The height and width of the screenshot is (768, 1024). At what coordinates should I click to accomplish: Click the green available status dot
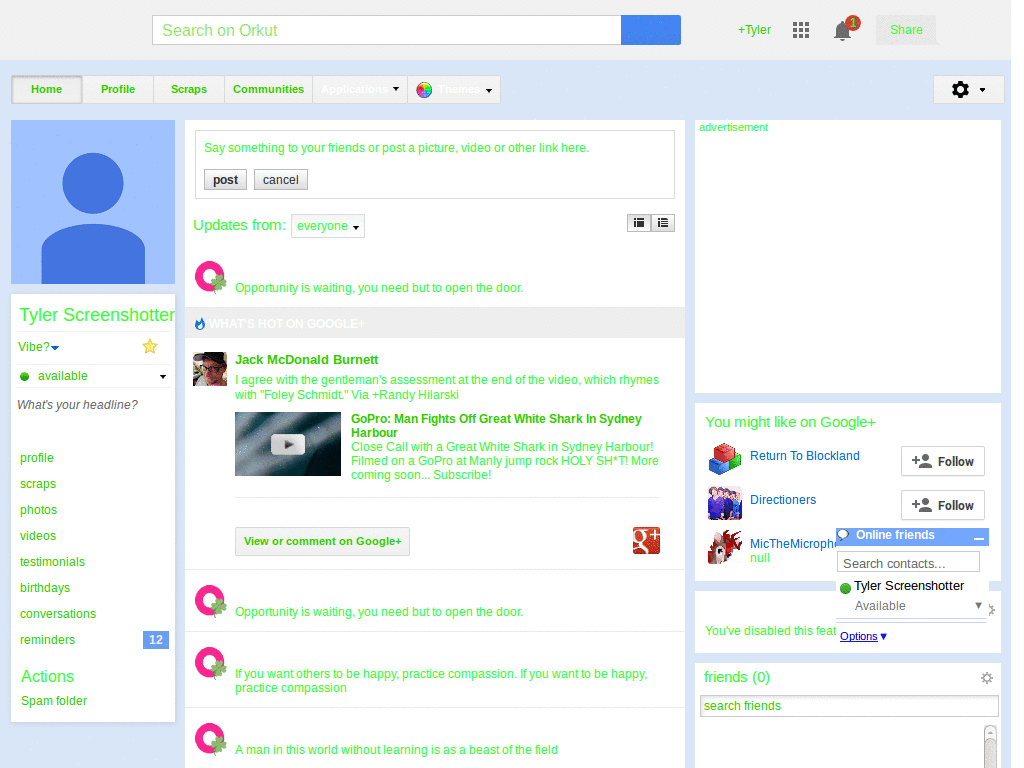tap(25, 376)
